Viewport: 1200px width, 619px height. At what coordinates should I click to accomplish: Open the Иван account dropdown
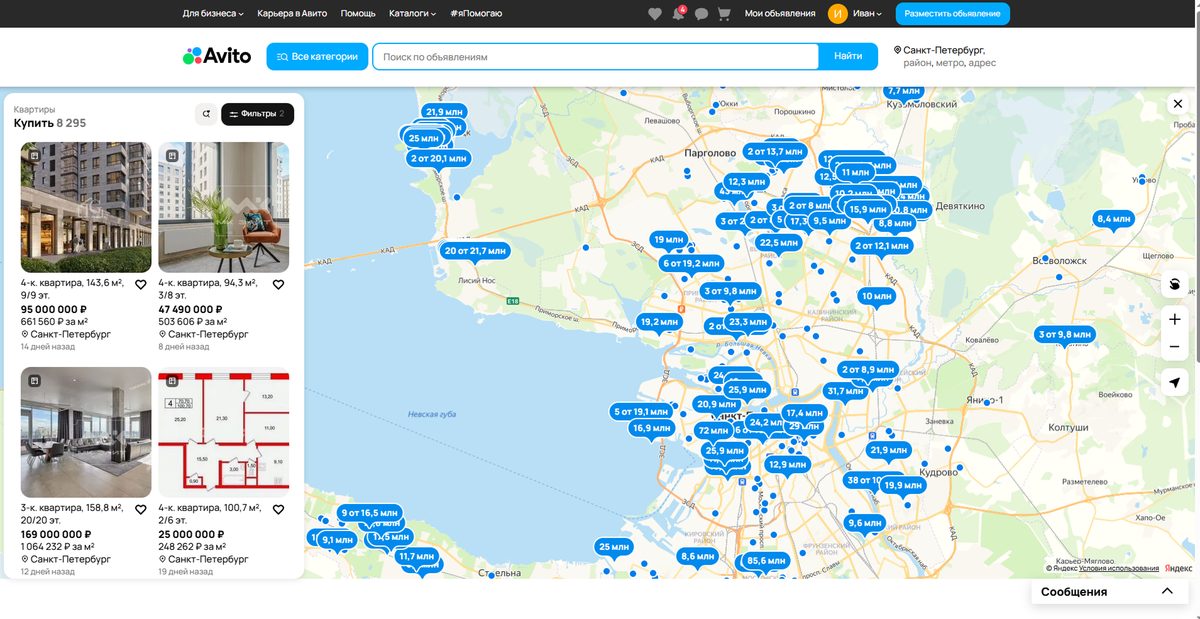[x=867, y=14]
